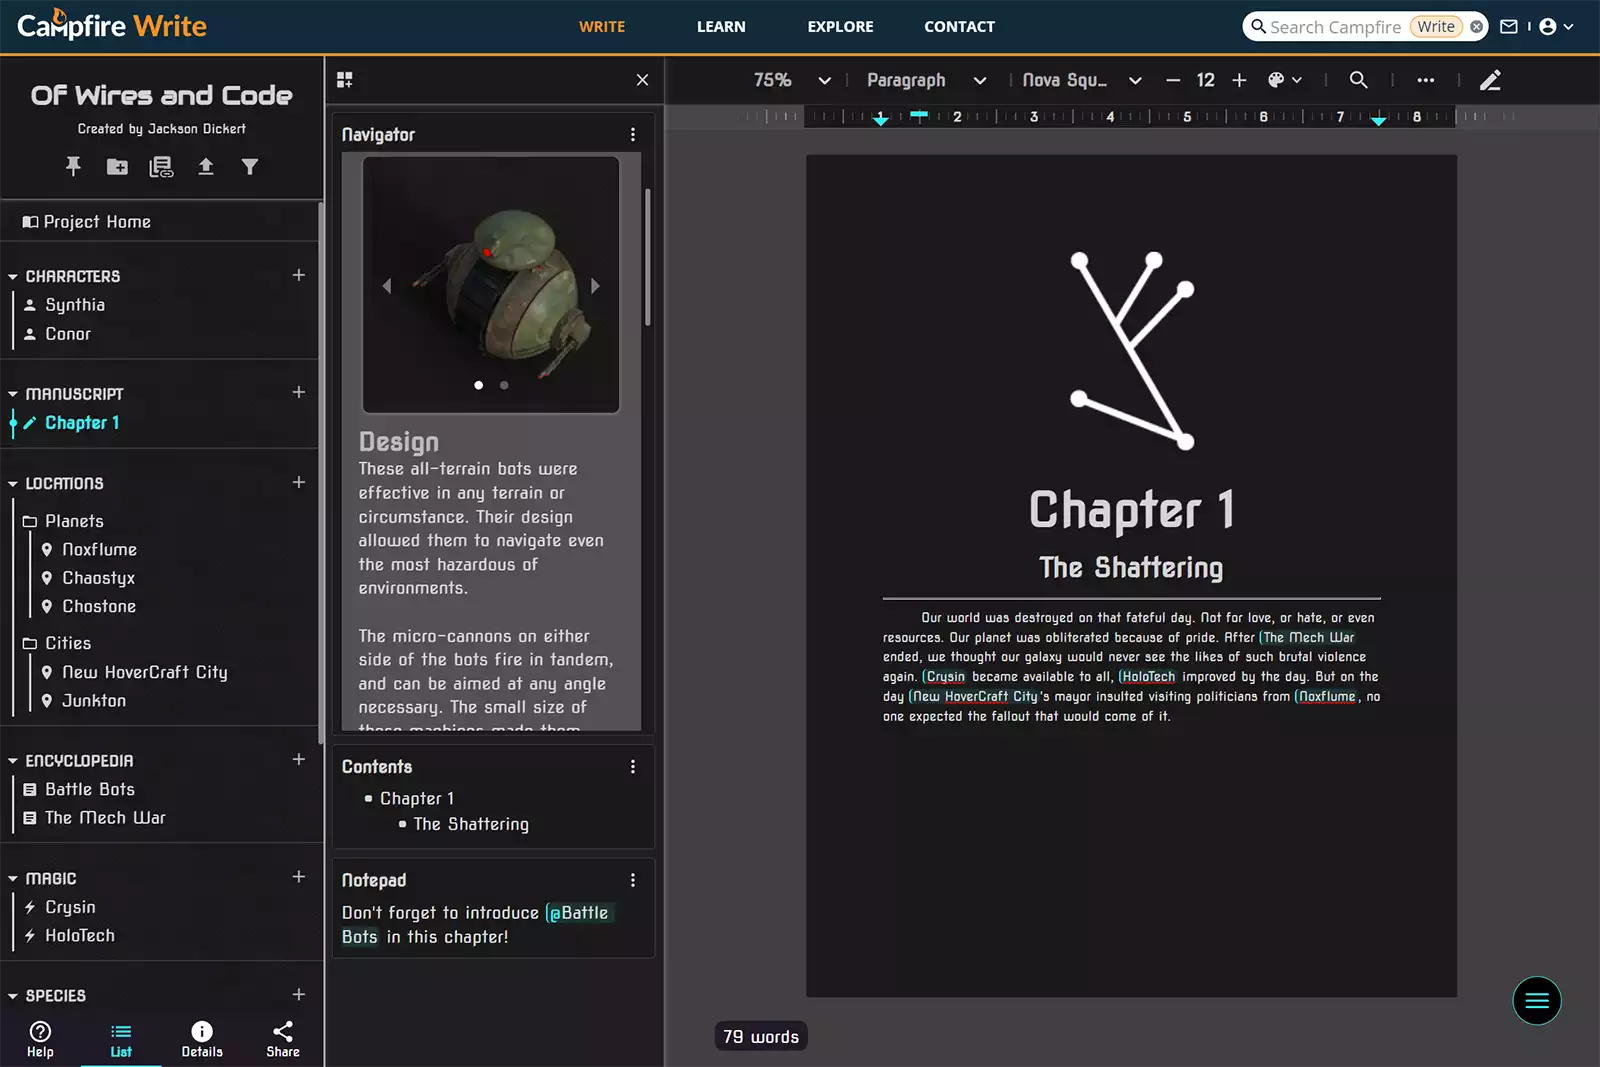Open the Help panel
Screen dimensions: 1600x1067
[40, 1038]
